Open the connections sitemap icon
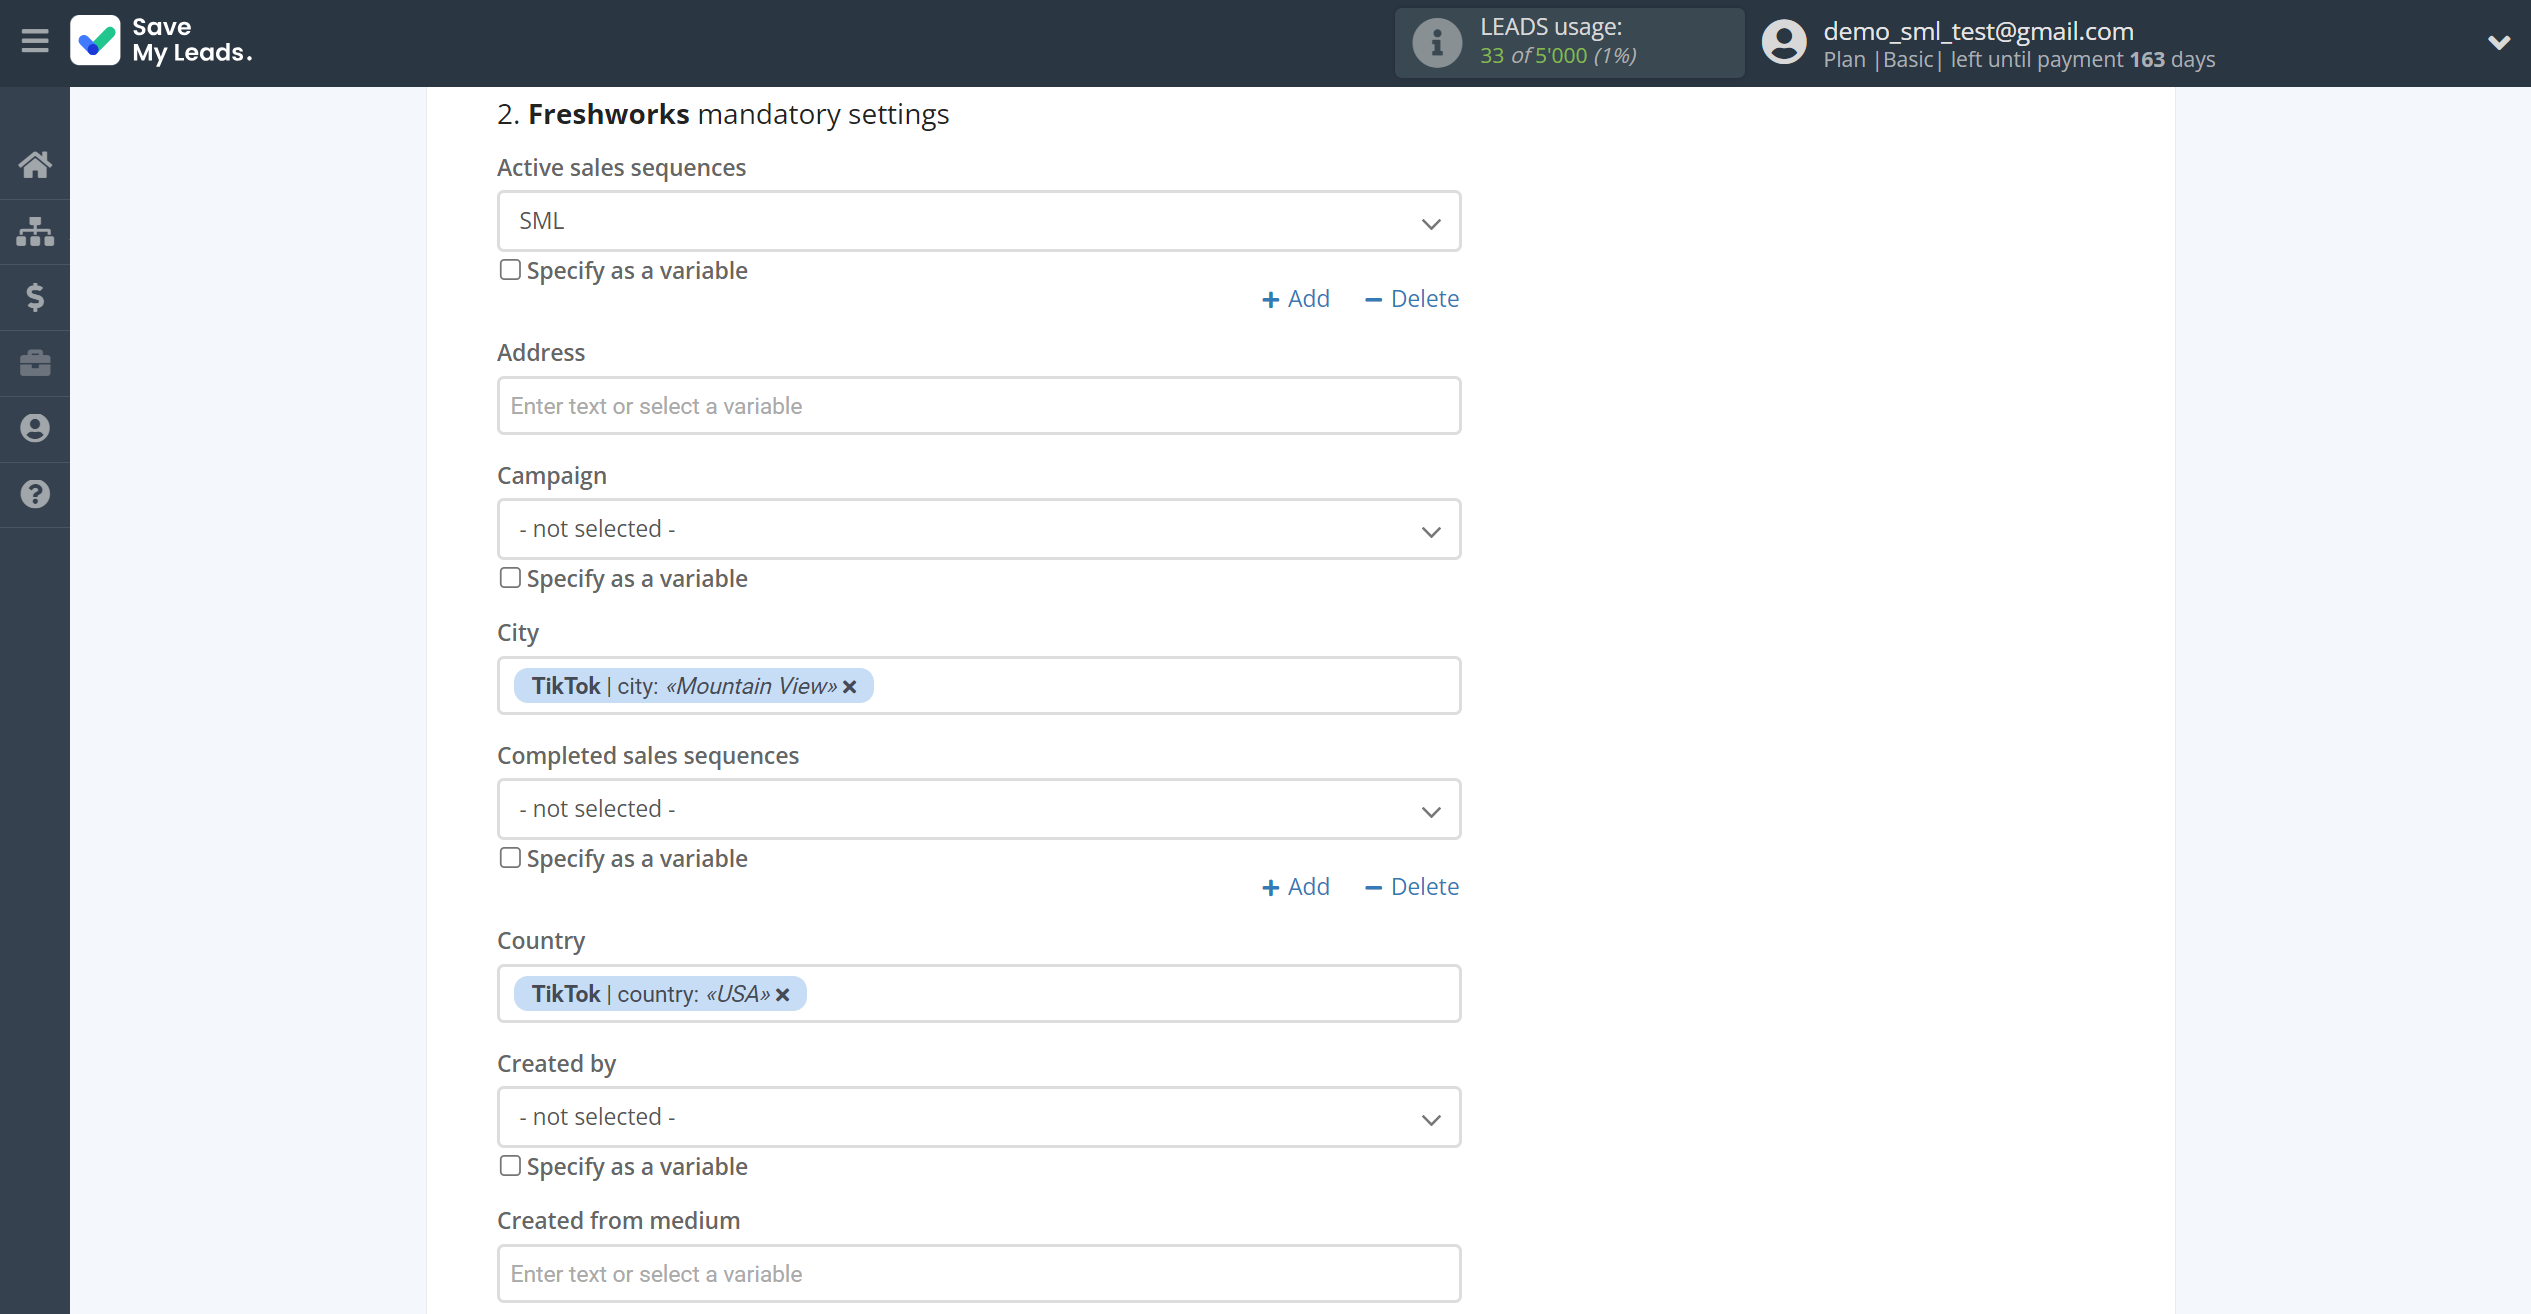 click(35, 231)
